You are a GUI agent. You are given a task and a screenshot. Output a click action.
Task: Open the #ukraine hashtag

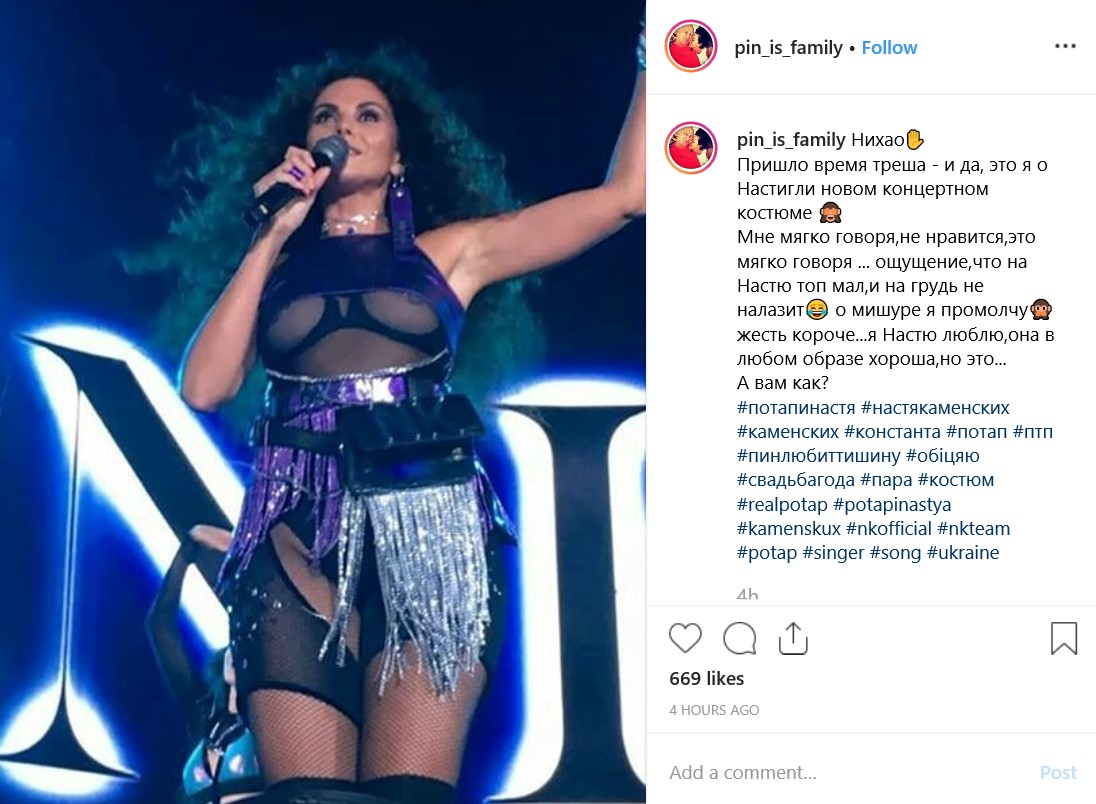click(x=962, y=552)
